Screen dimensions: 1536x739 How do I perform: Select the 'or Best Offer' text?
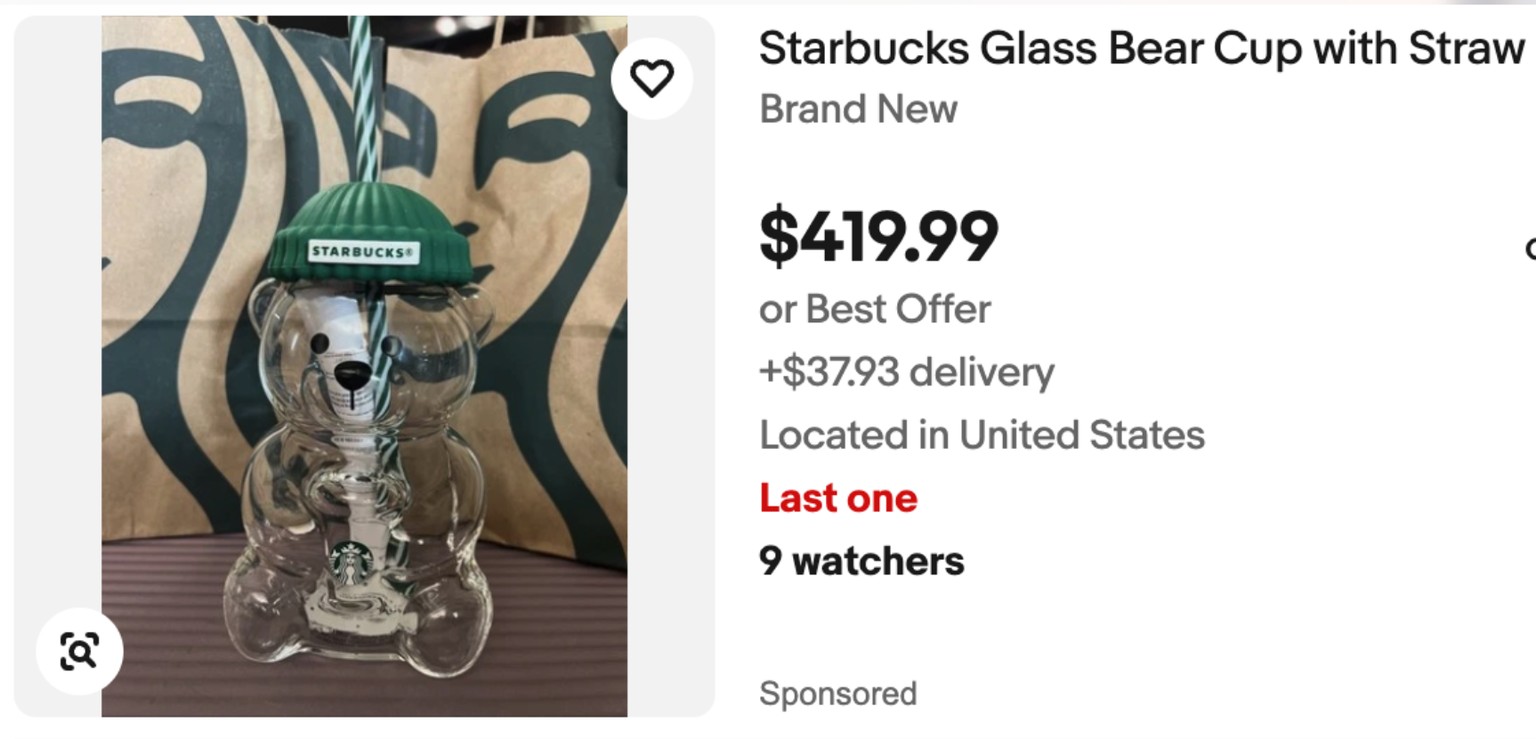(875, 309)
